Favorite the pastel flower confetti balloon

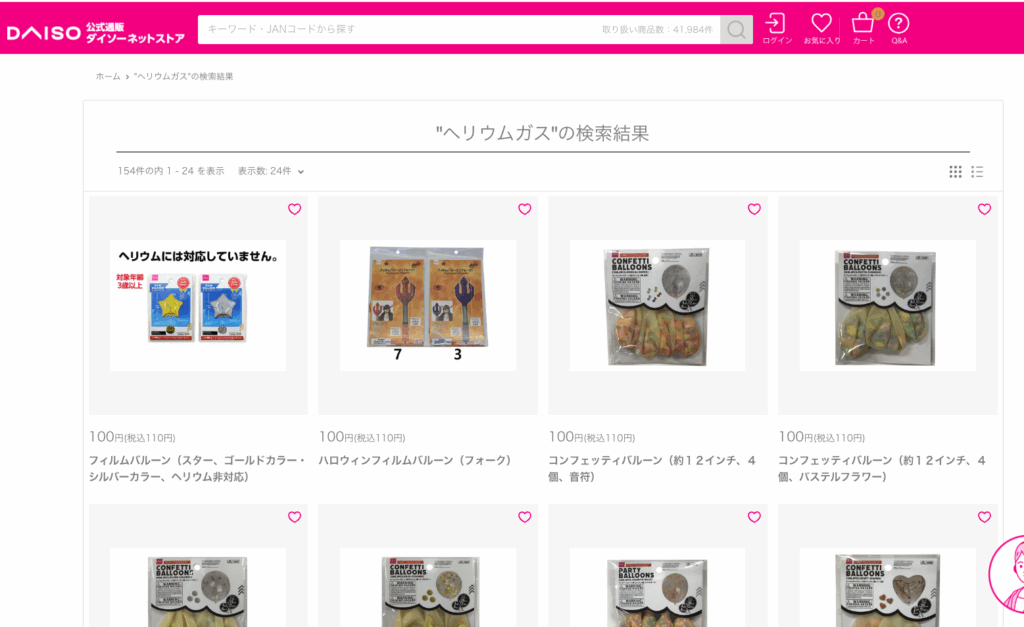coord(984,209)
